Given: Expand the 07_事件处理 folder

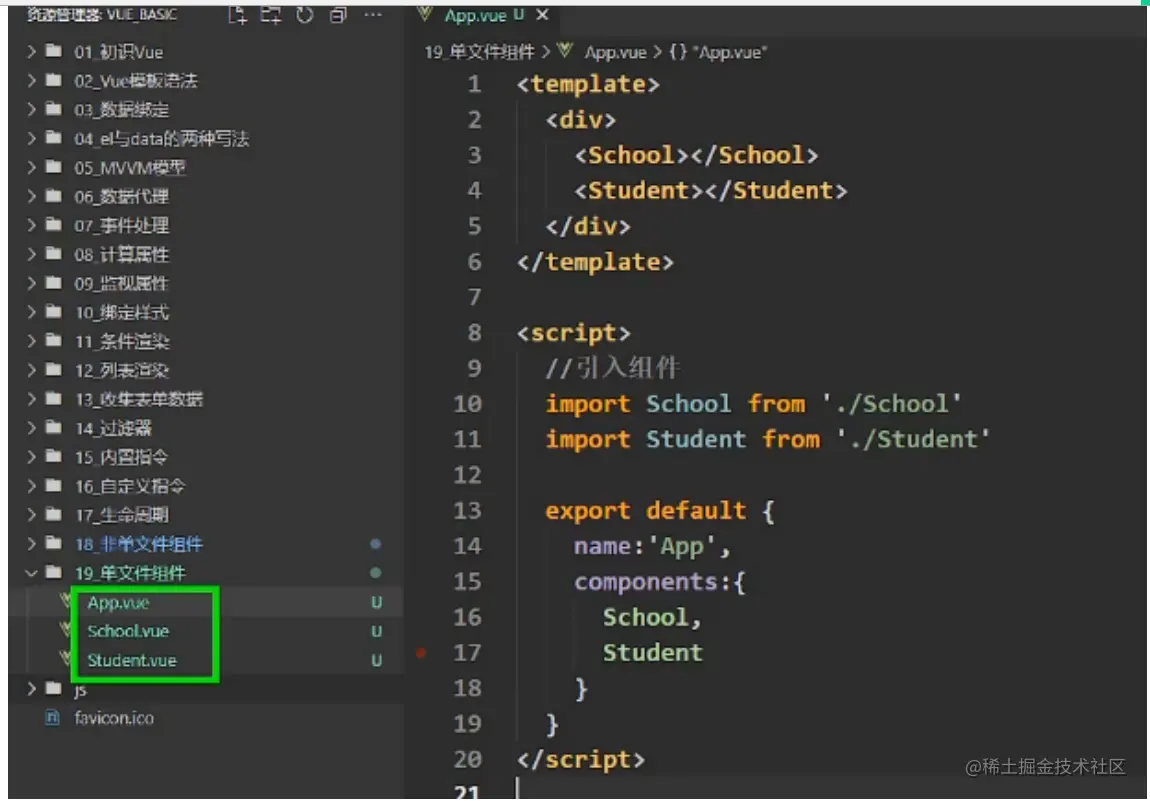Looking at the screenshot, I should coord(31,225).
